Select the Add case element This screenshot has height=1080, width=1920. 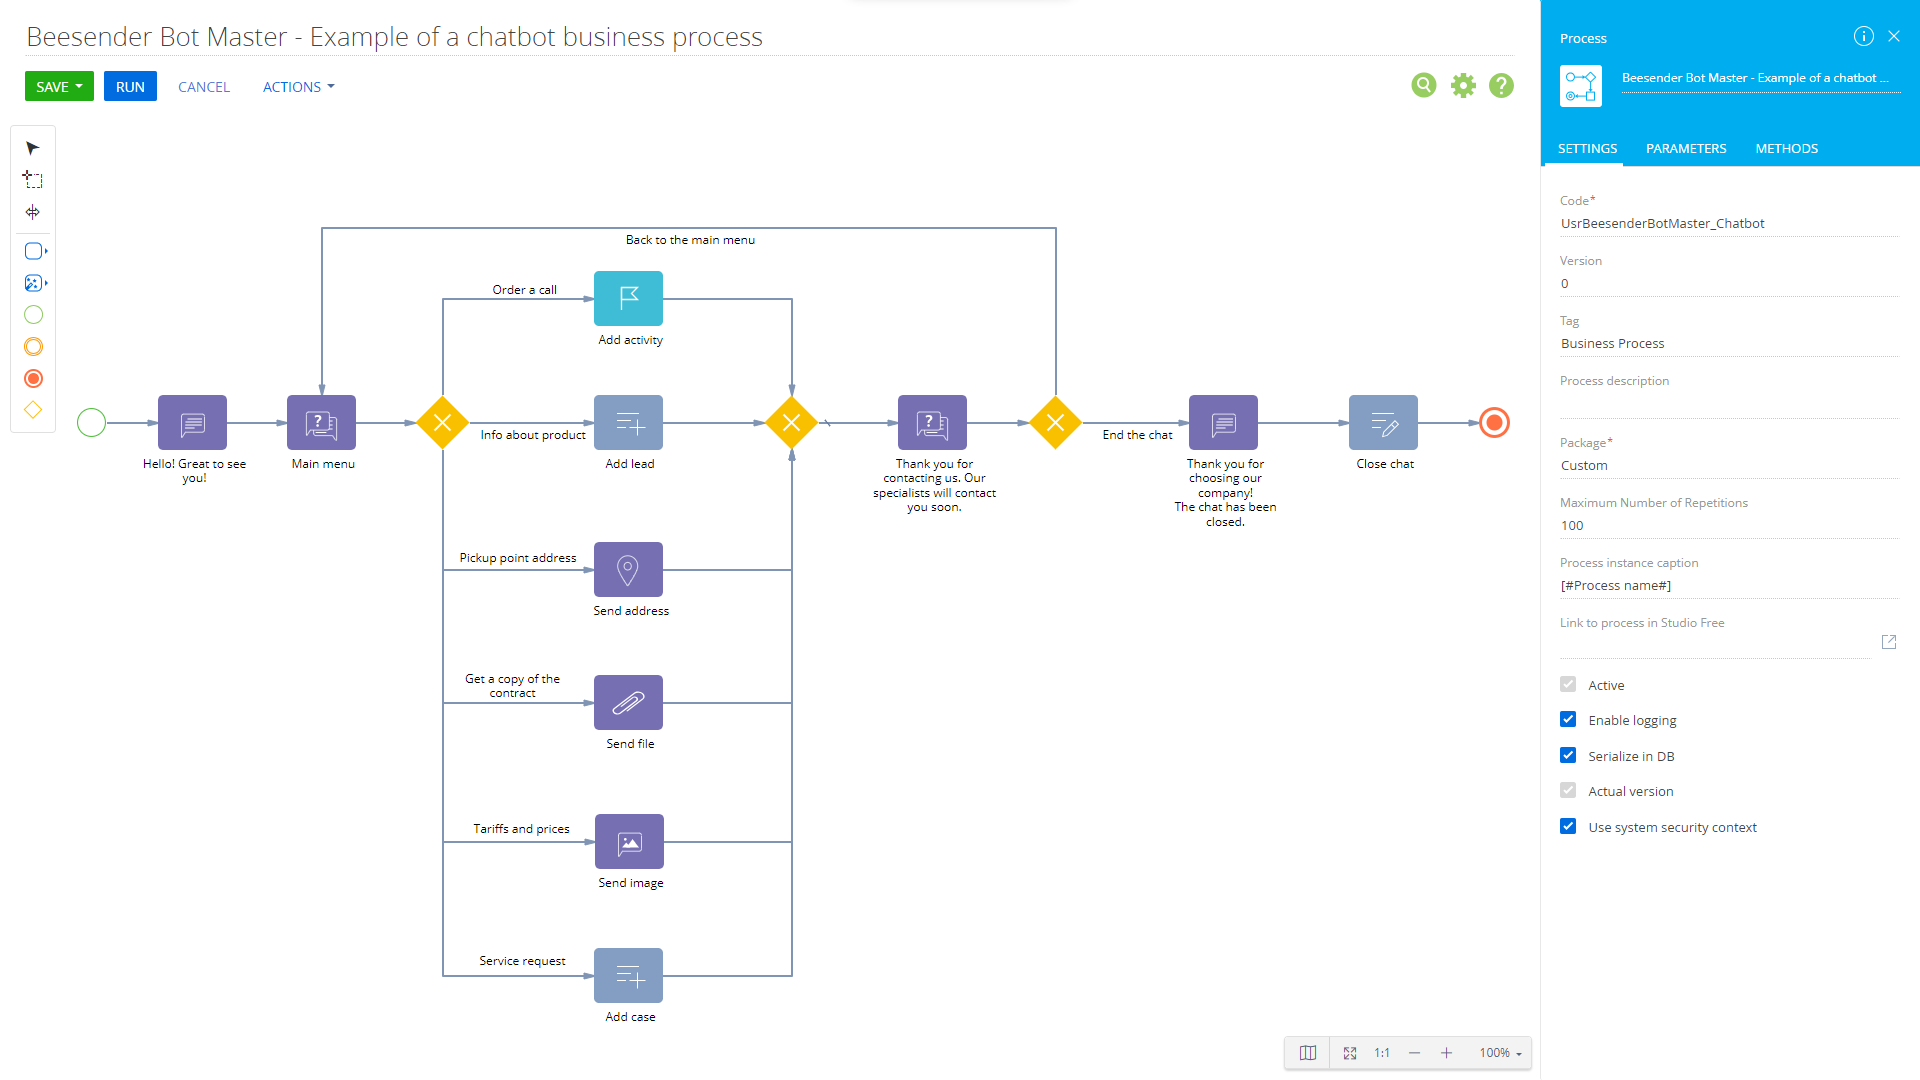coord(628,975)
